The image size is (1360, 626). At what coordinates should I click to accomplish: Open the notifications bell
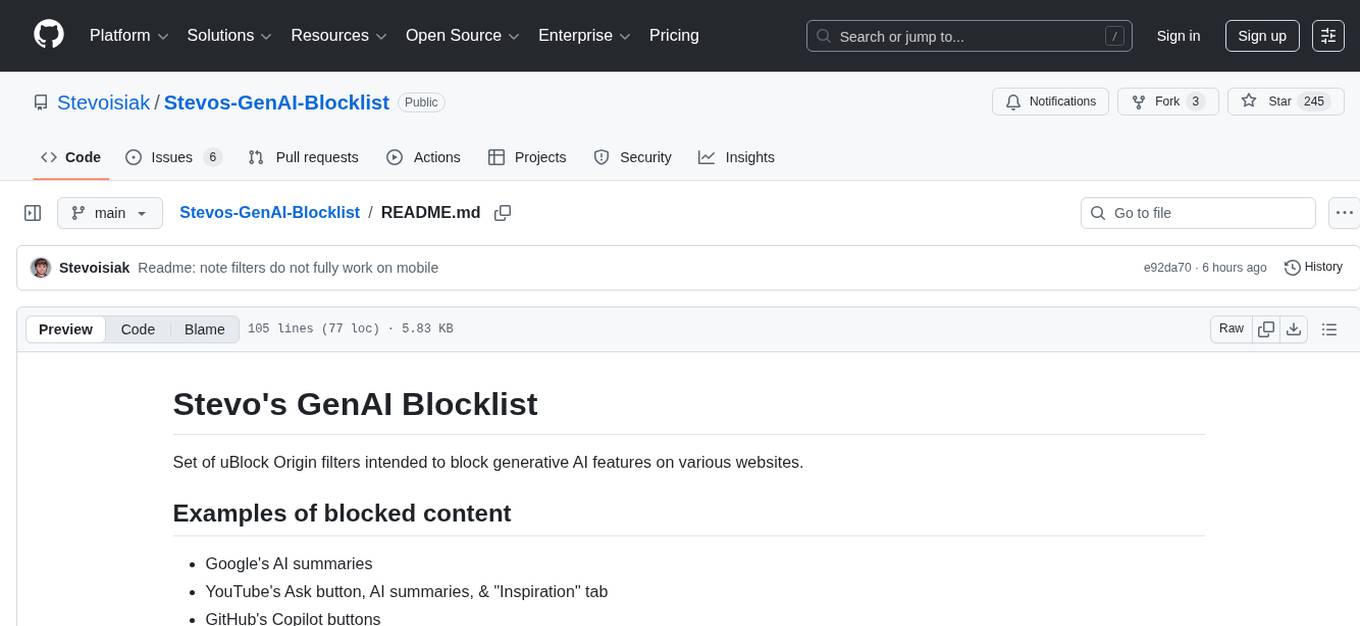pyautogui.click(x=1013, y=101)
